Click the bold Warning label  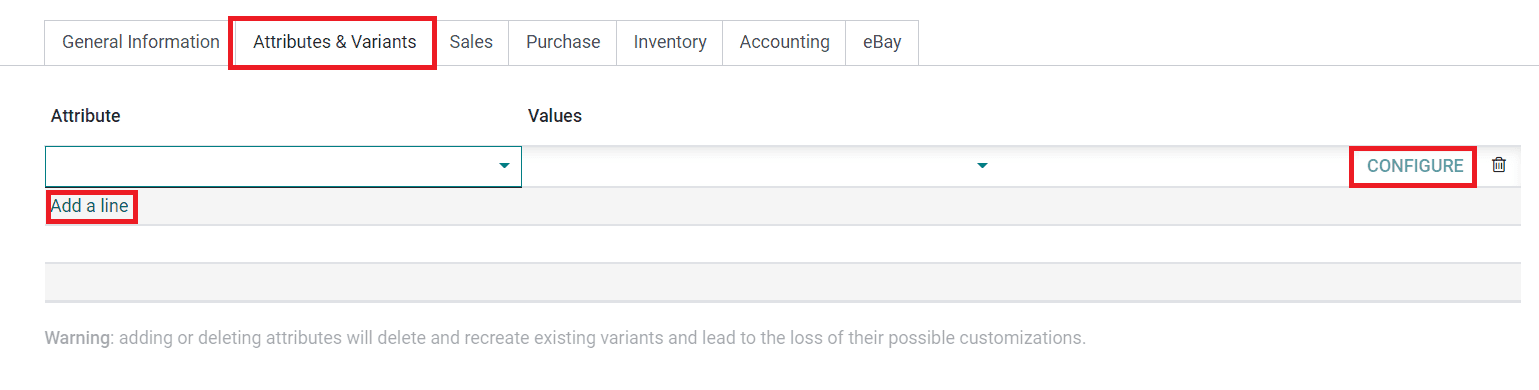[78, 337]
